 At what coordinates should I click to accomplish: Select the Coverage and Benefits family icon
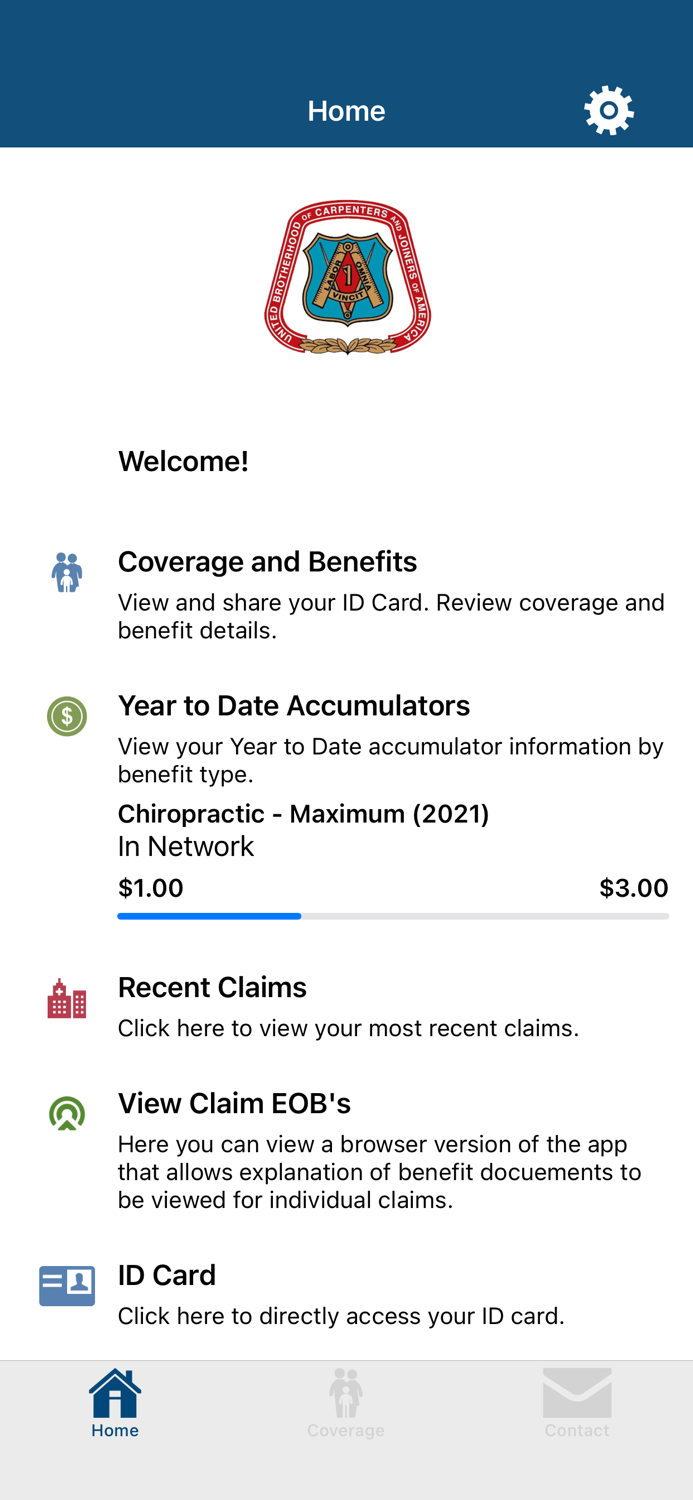point(66,571)
